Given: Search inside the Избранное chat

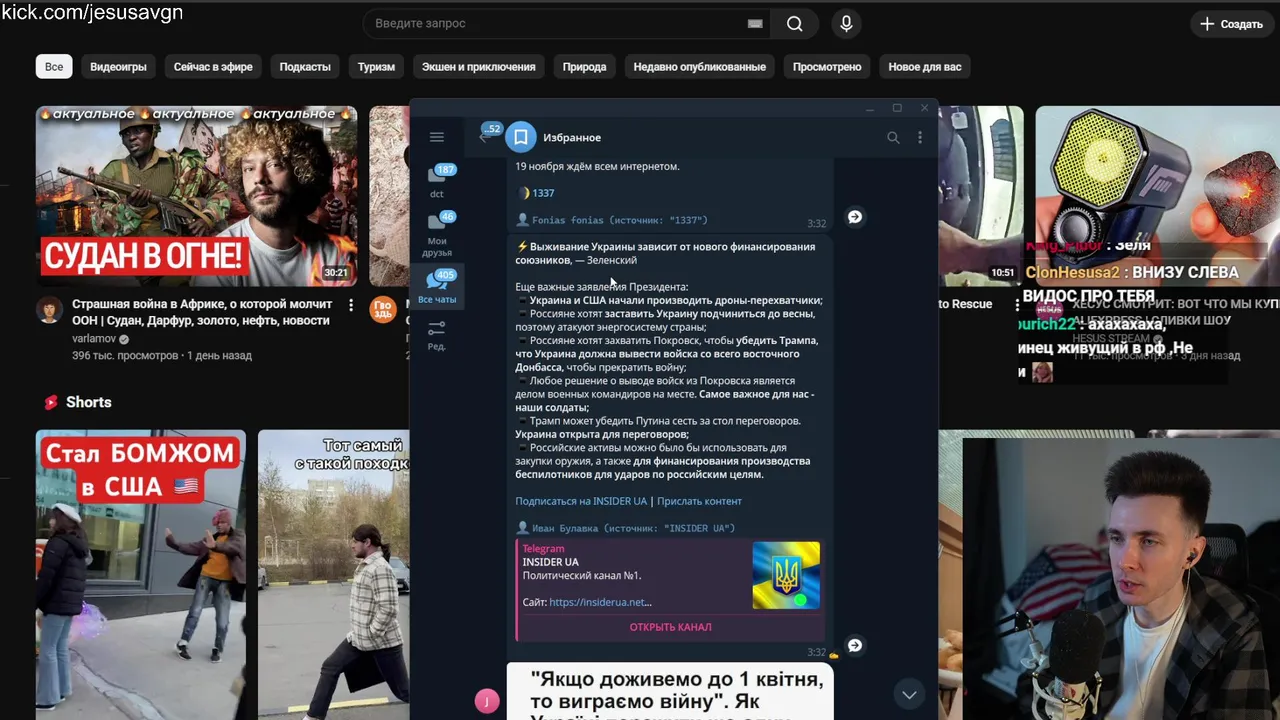Looking at the screenshot, I should [893, 138].
